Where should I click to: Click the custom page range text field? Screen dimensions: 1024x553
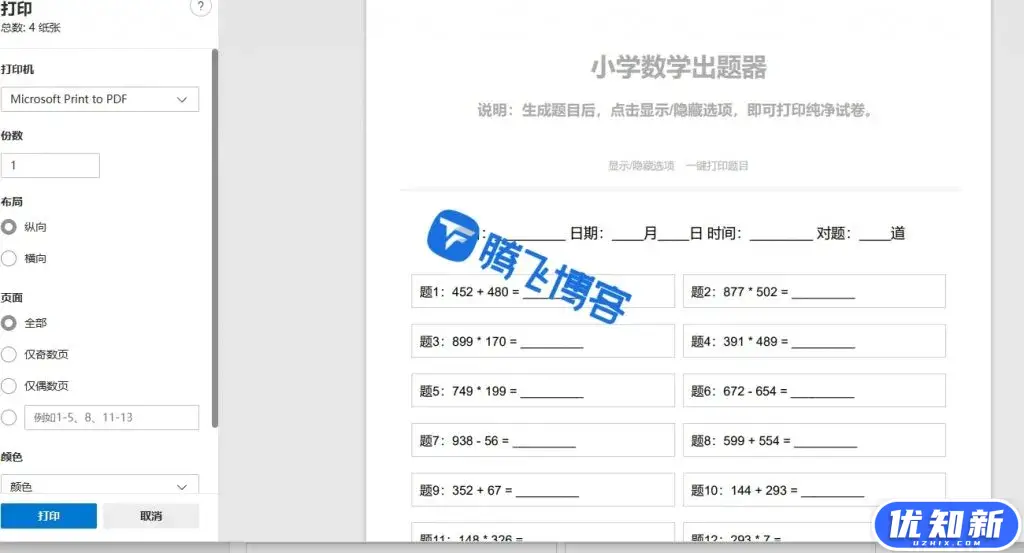[112, 418]
